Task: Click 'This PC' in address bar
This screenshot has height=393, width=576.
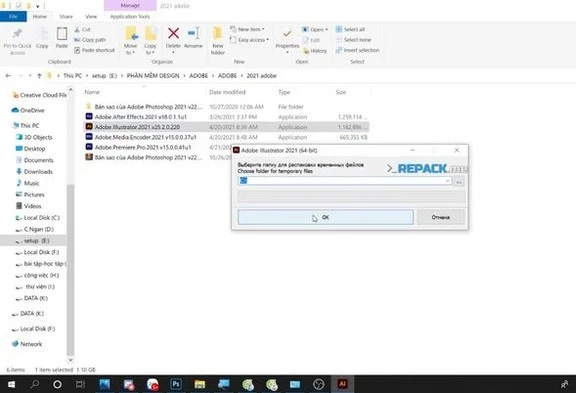Action: [x=72, y=76]
